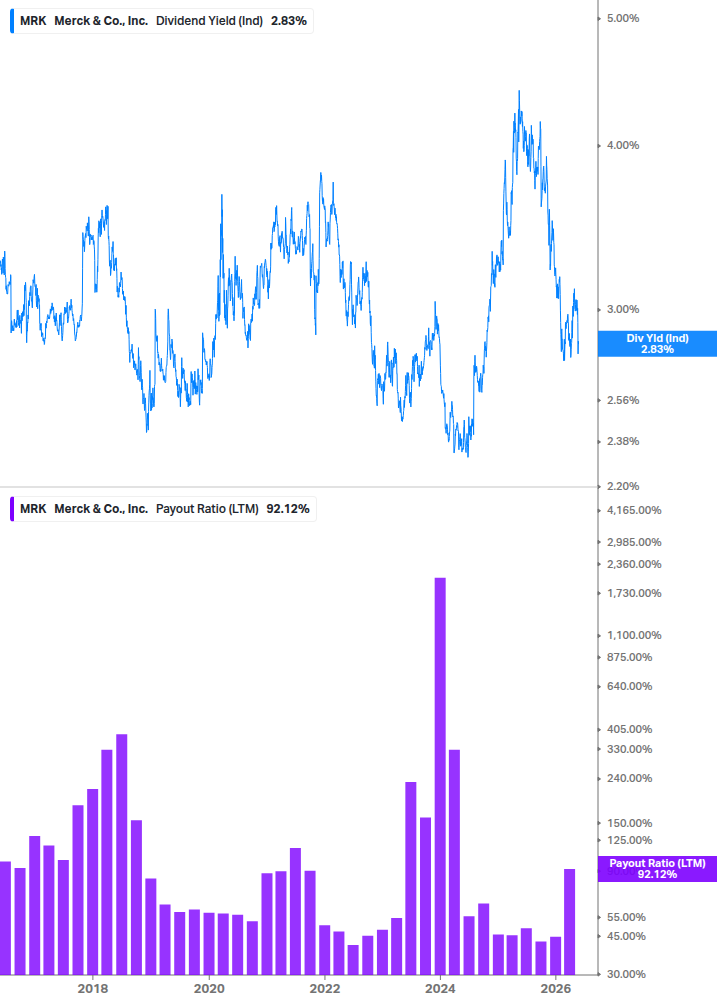Screen dimensions: 717x1005
Task: Click the 640.00% payout axis label
Action: click(629, 686)
